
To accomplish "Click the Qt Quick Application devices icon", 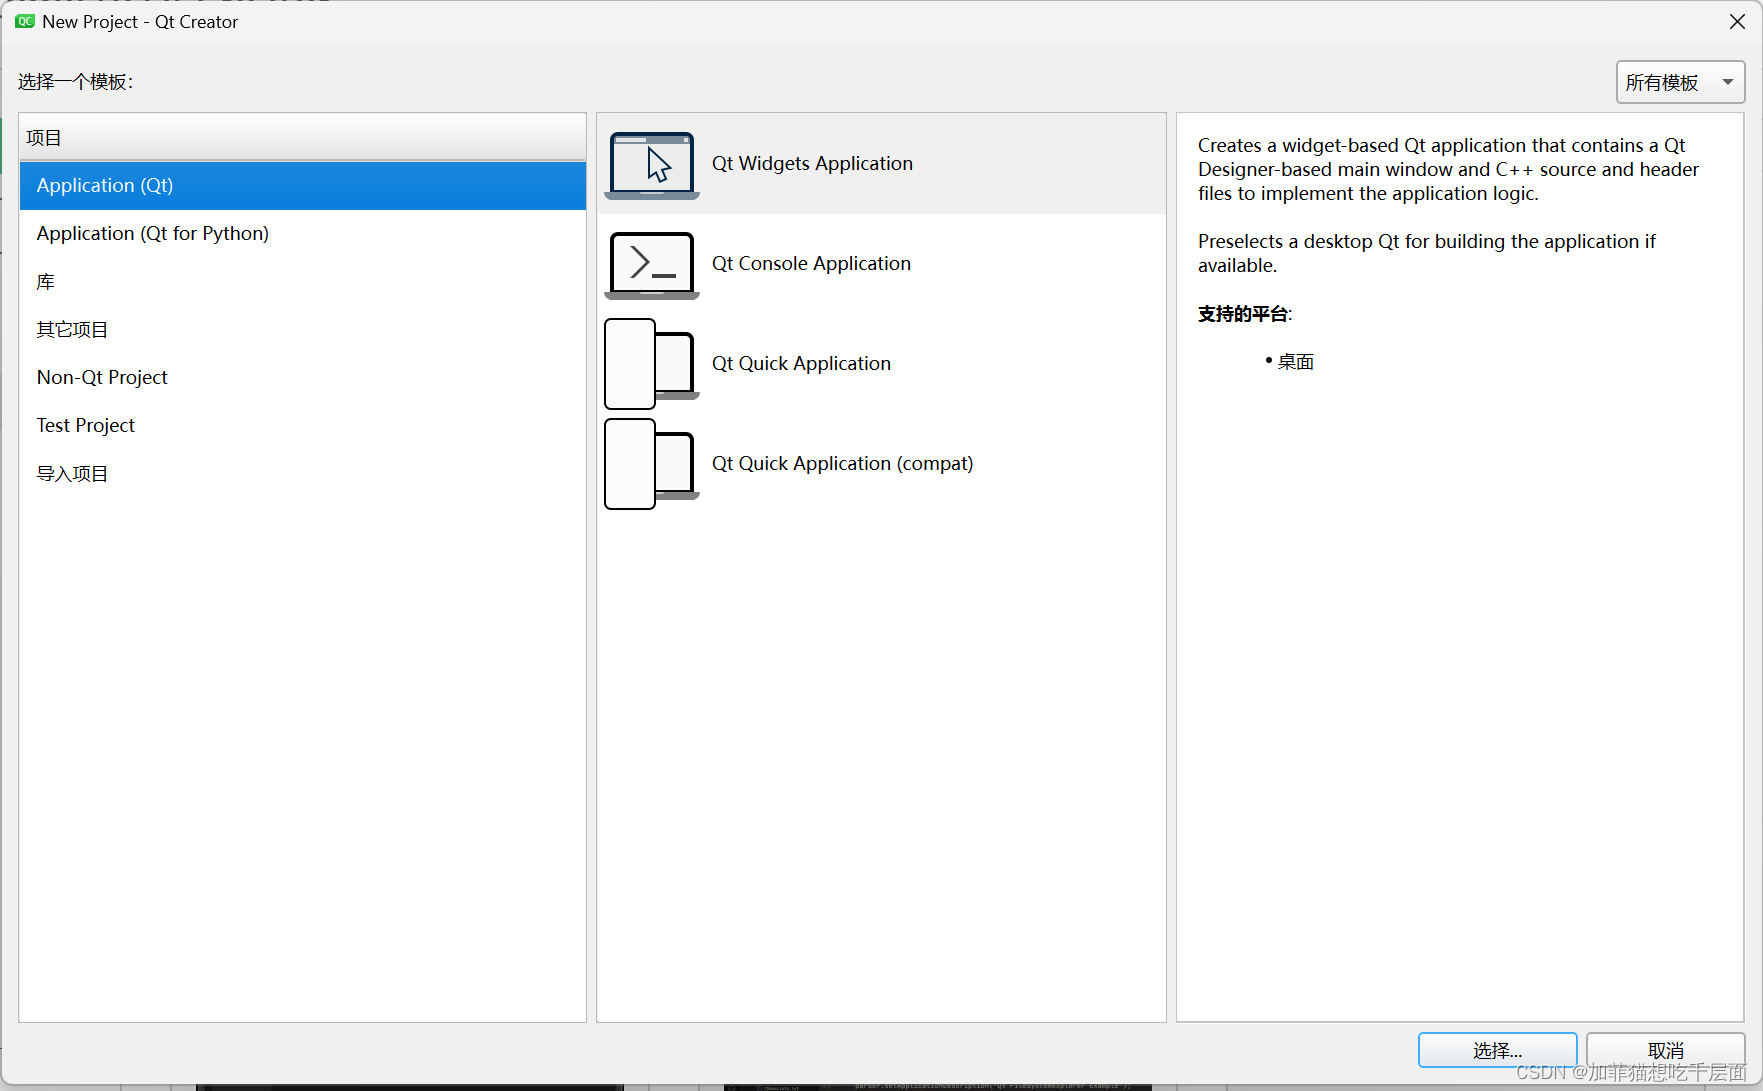I will [652, 364].
